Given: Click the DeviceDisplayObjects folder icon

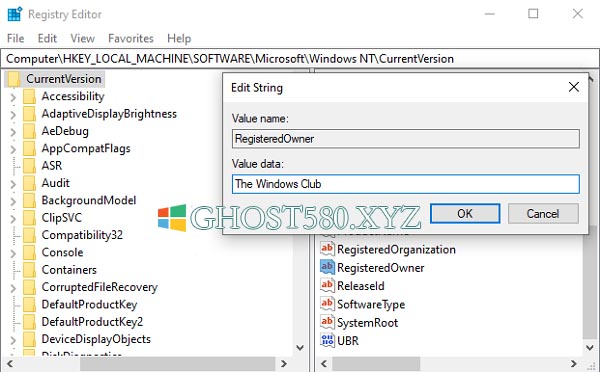Looking at the screenshot, I should pos(29,339).
